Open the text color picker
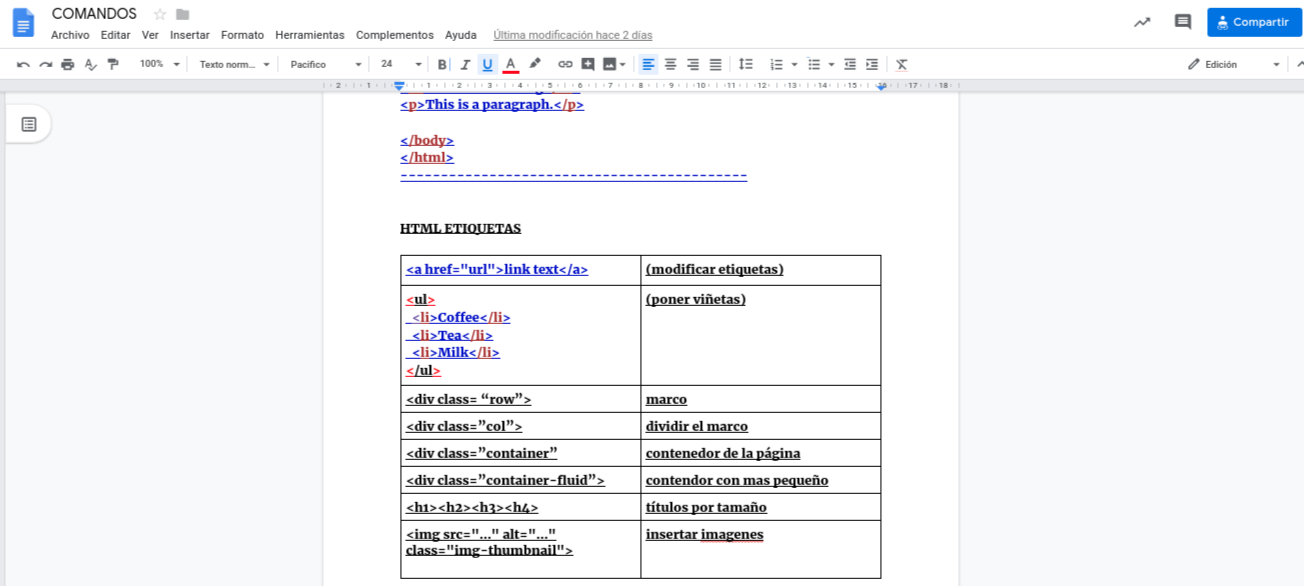 [511, 64]
